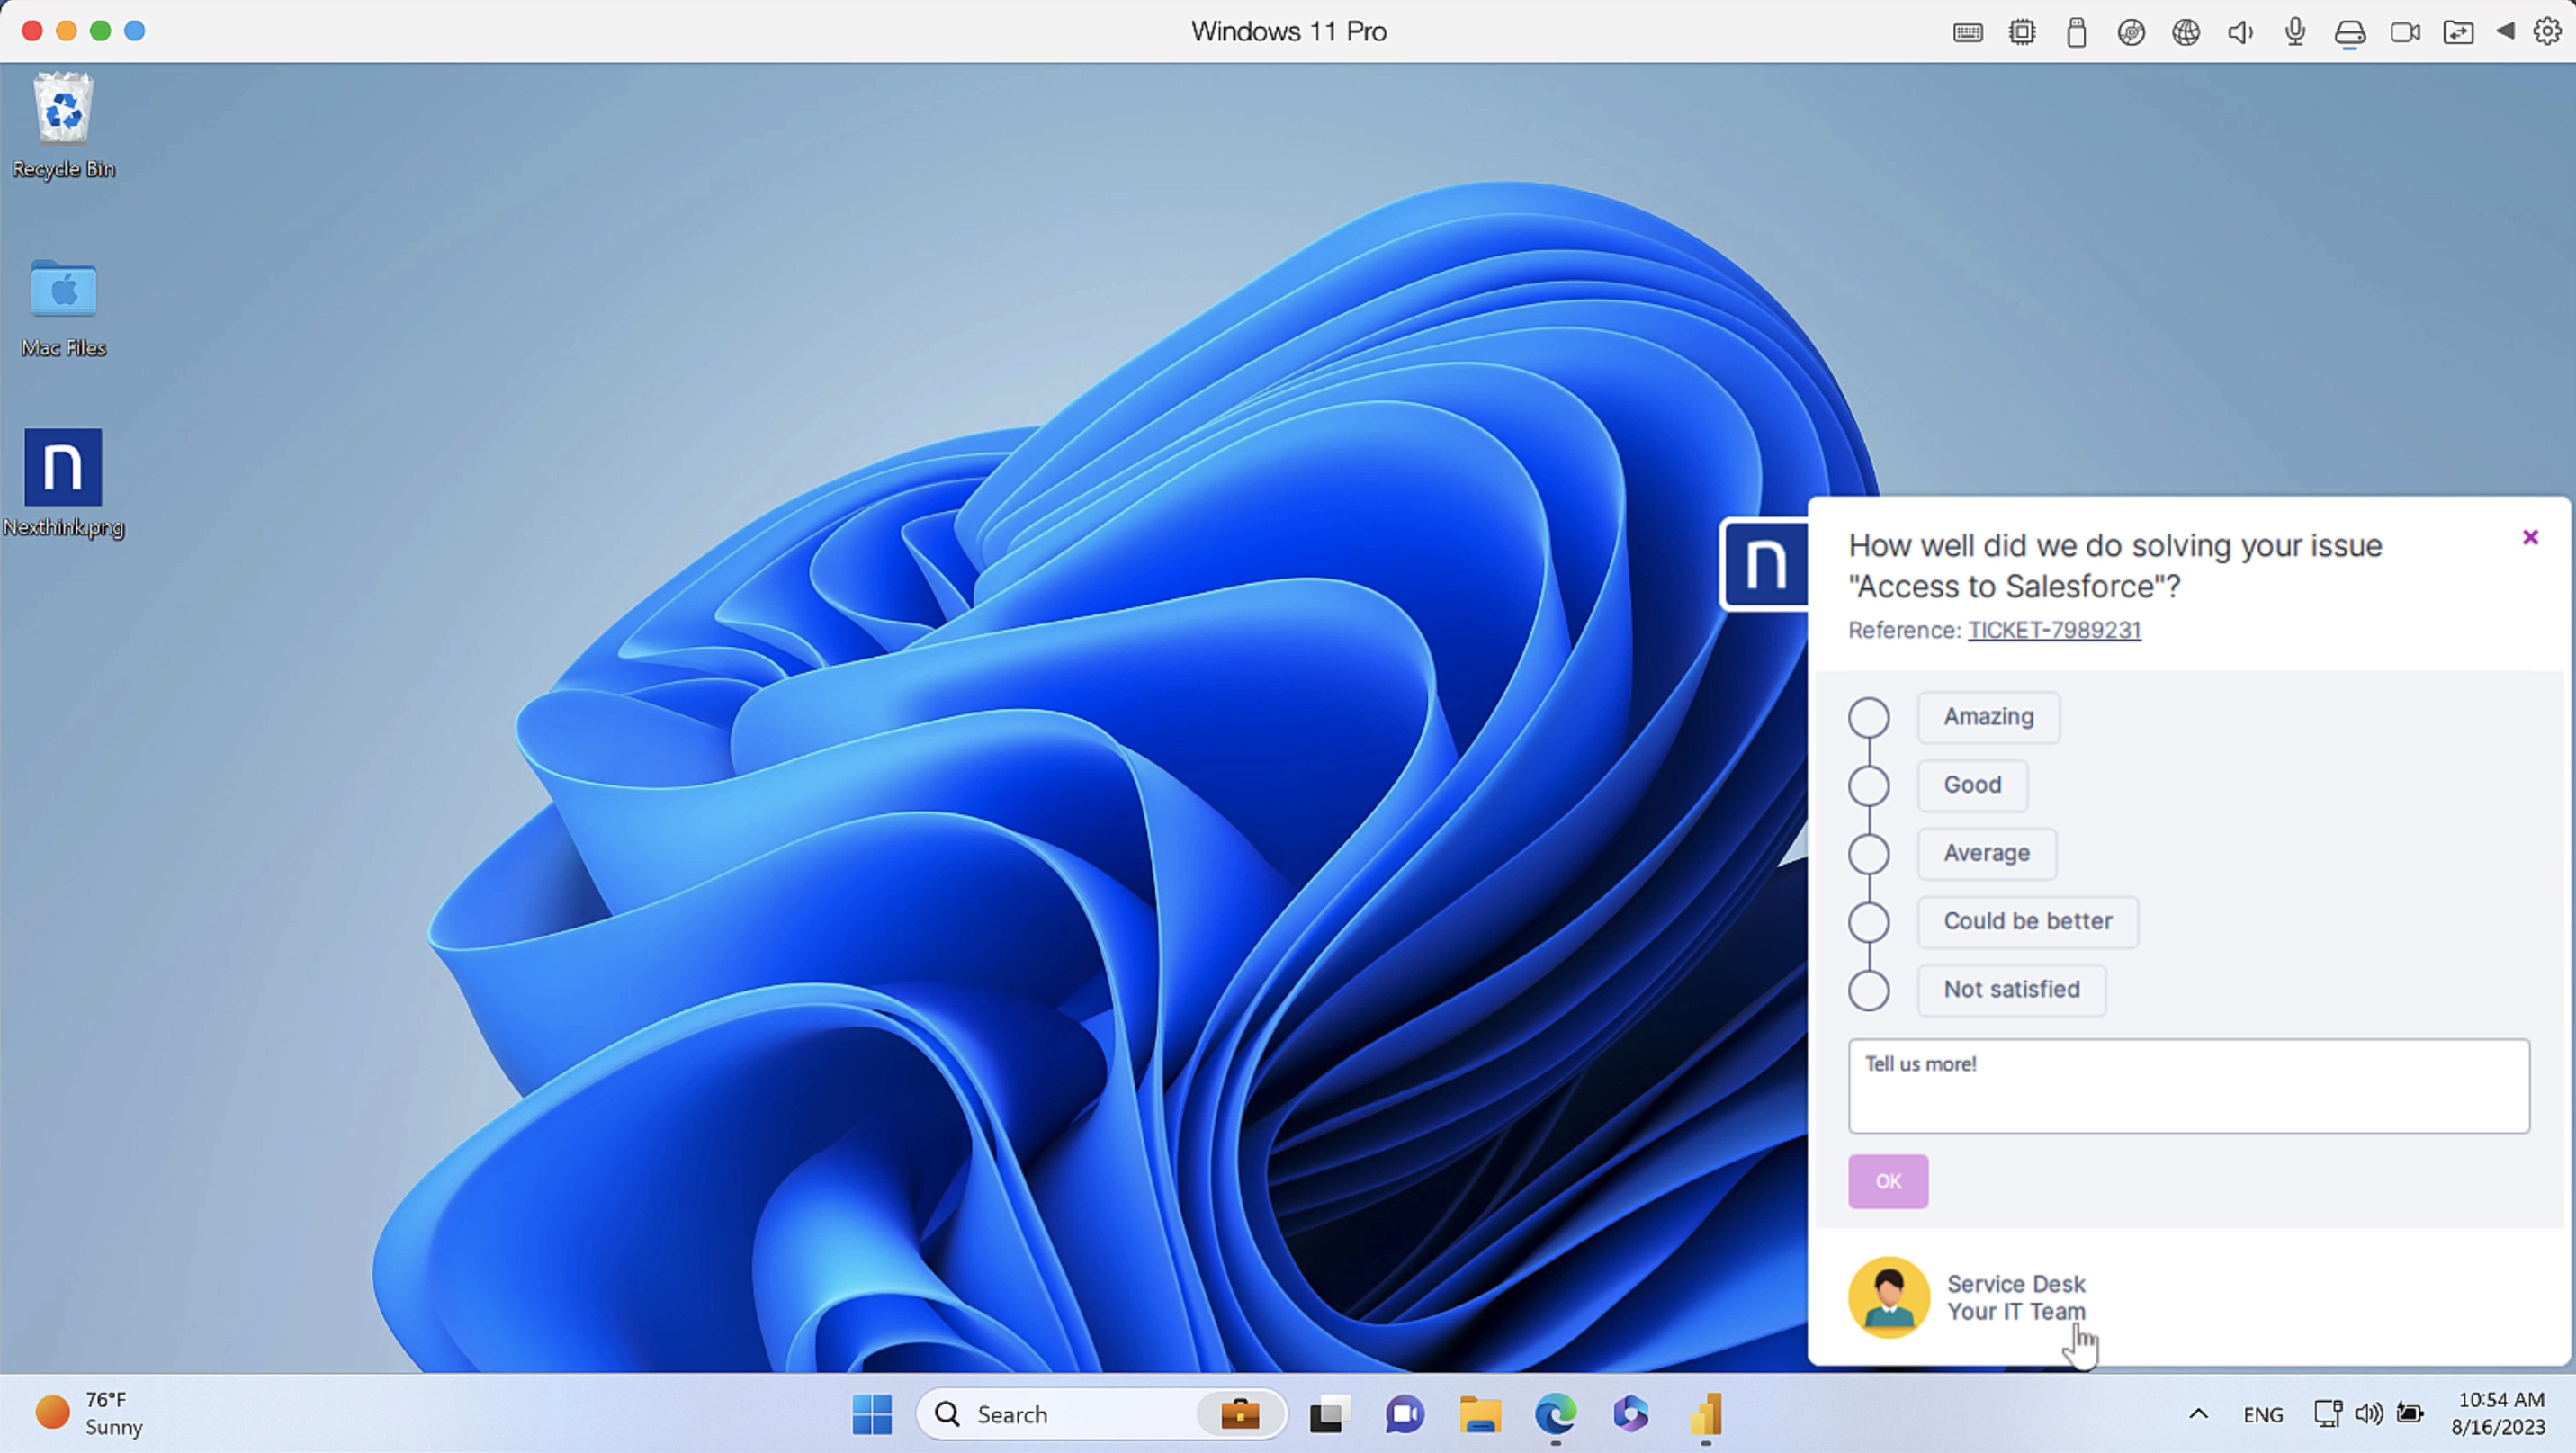2576x1453 pixels.
Task: Close the Nexthink survey popup
Action: (2530, 538)
